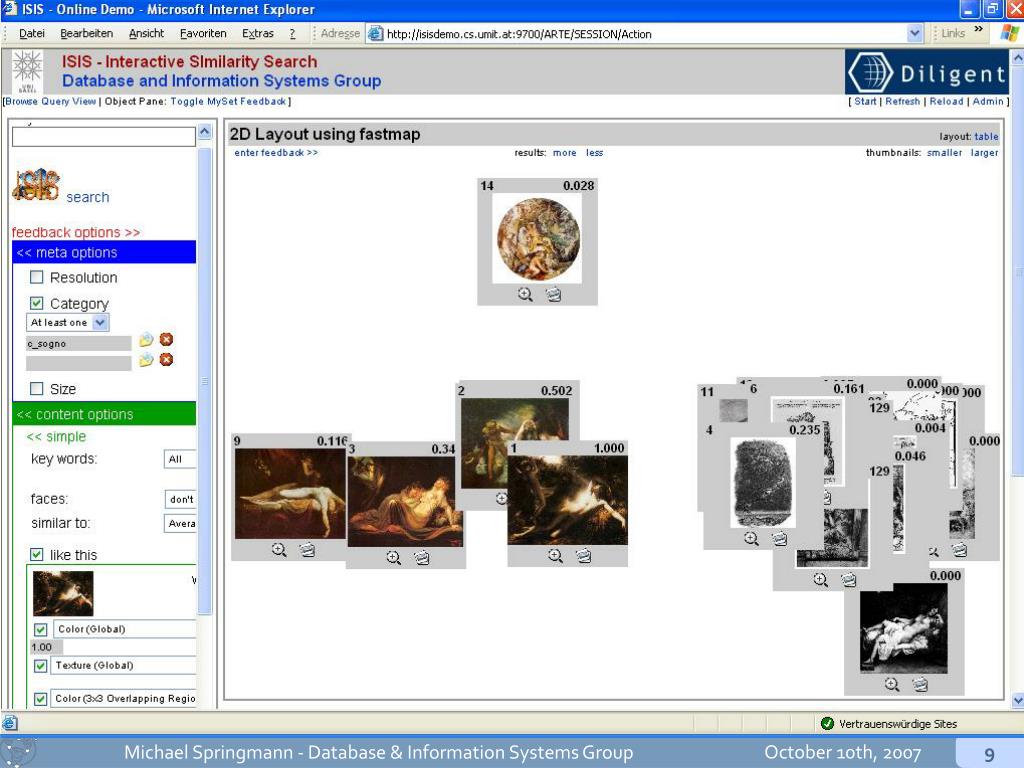This screenshot has height=768, width=1024.
Task: Collapse the meta options section
Action: (67, 253)
